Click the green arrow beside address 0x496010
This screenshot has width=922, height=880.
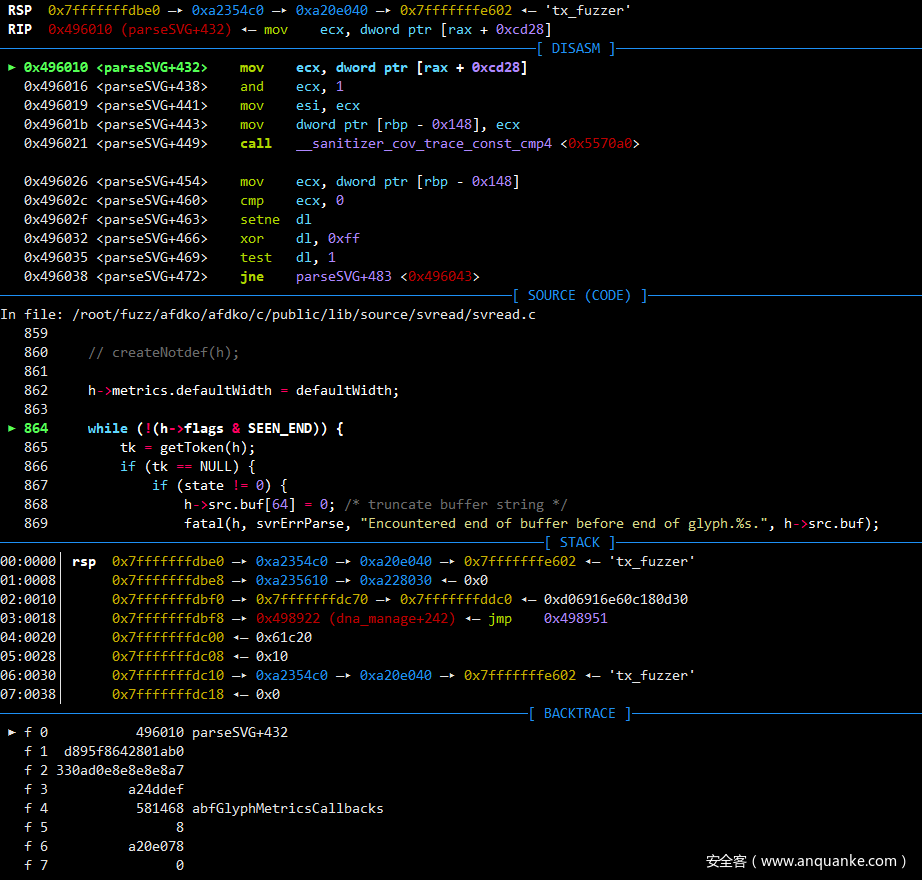coord(12,68)
